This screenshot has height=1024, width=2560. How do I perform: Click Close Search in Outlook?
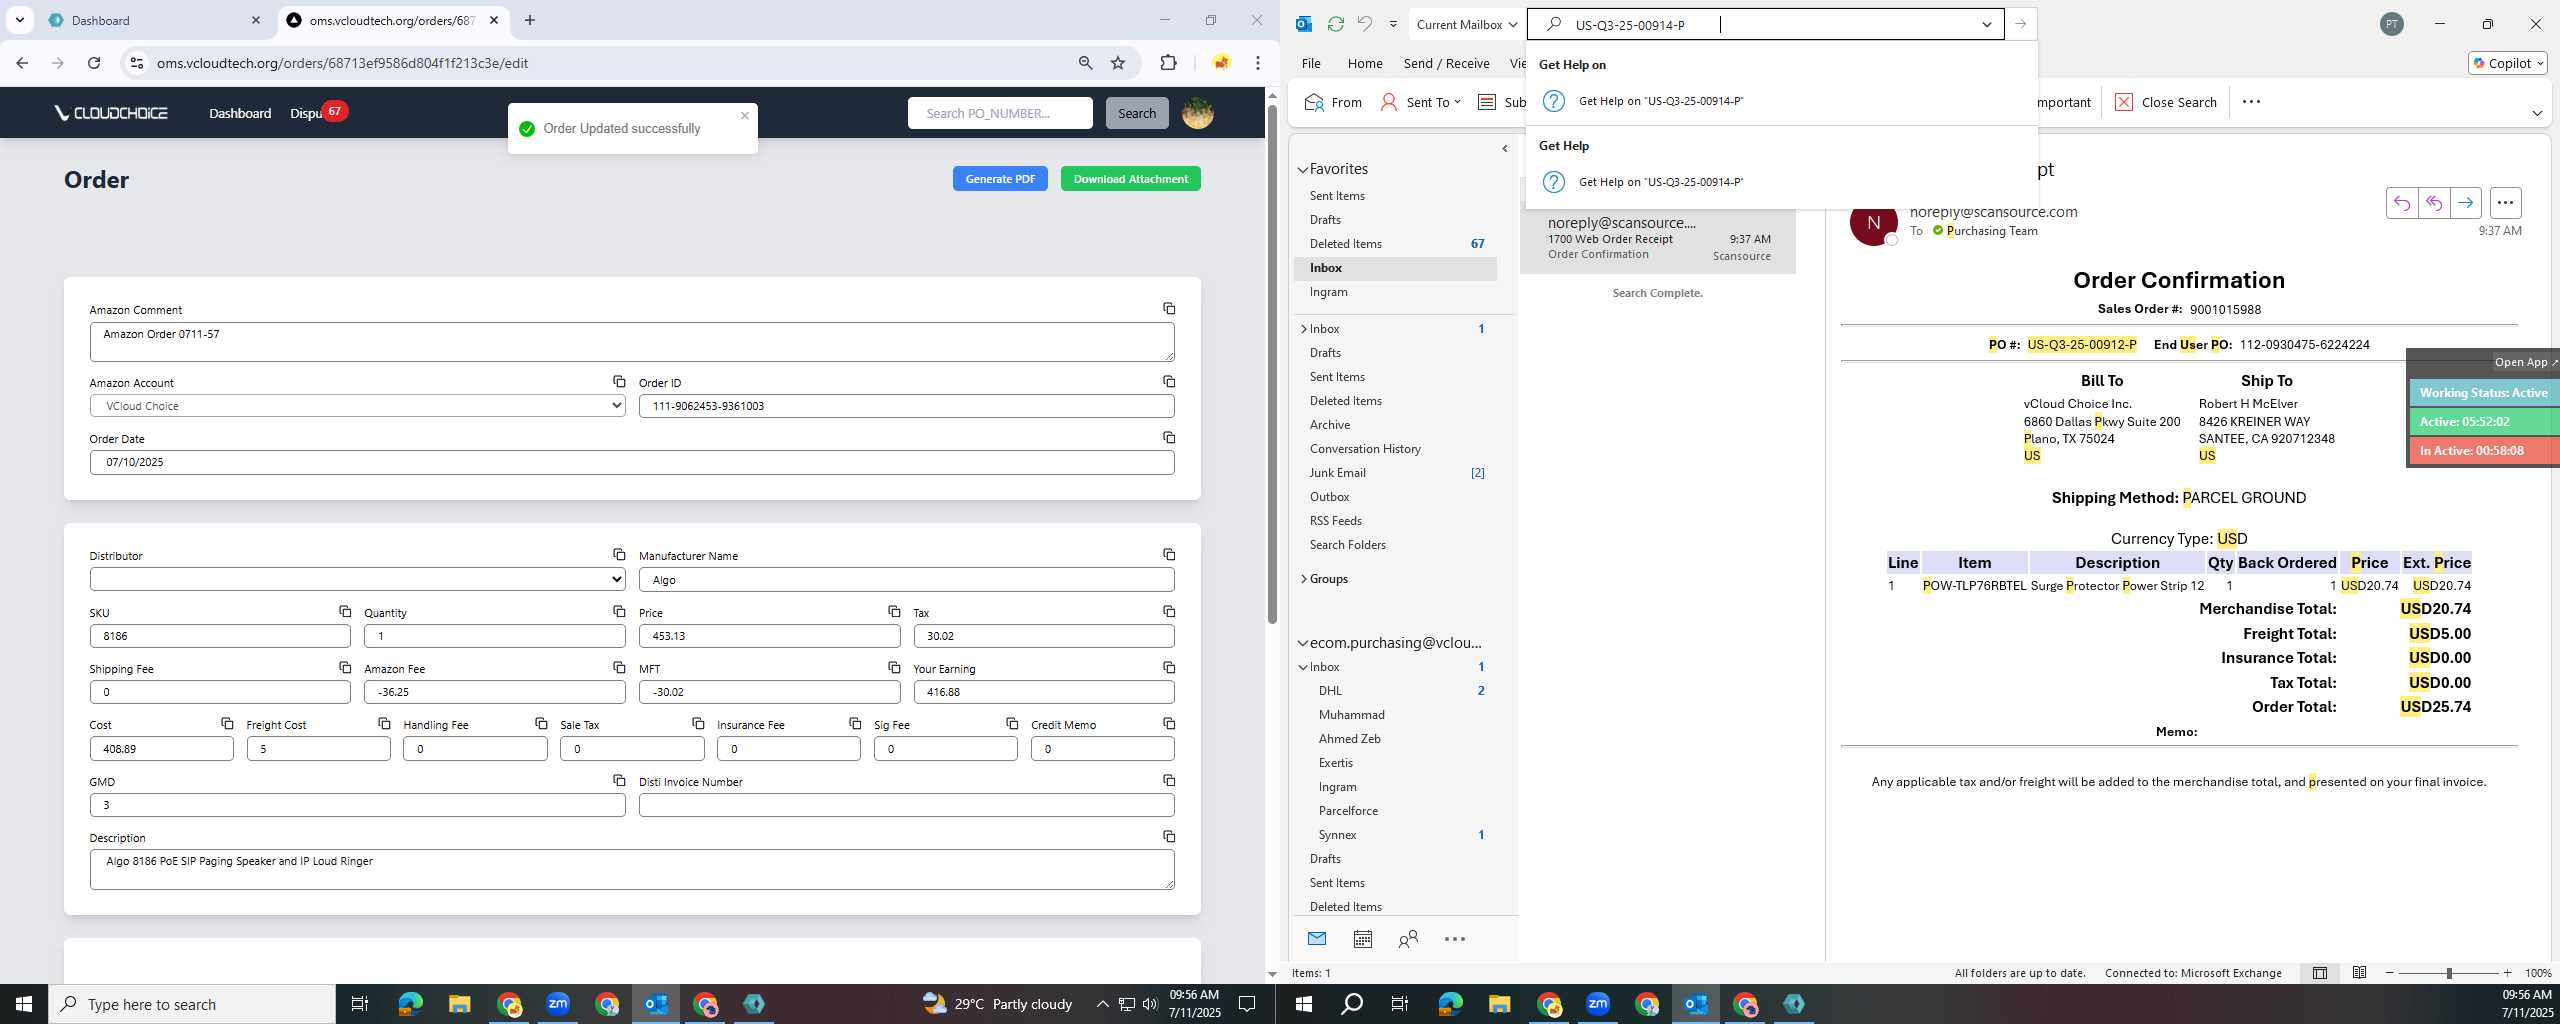point(2165,102)
